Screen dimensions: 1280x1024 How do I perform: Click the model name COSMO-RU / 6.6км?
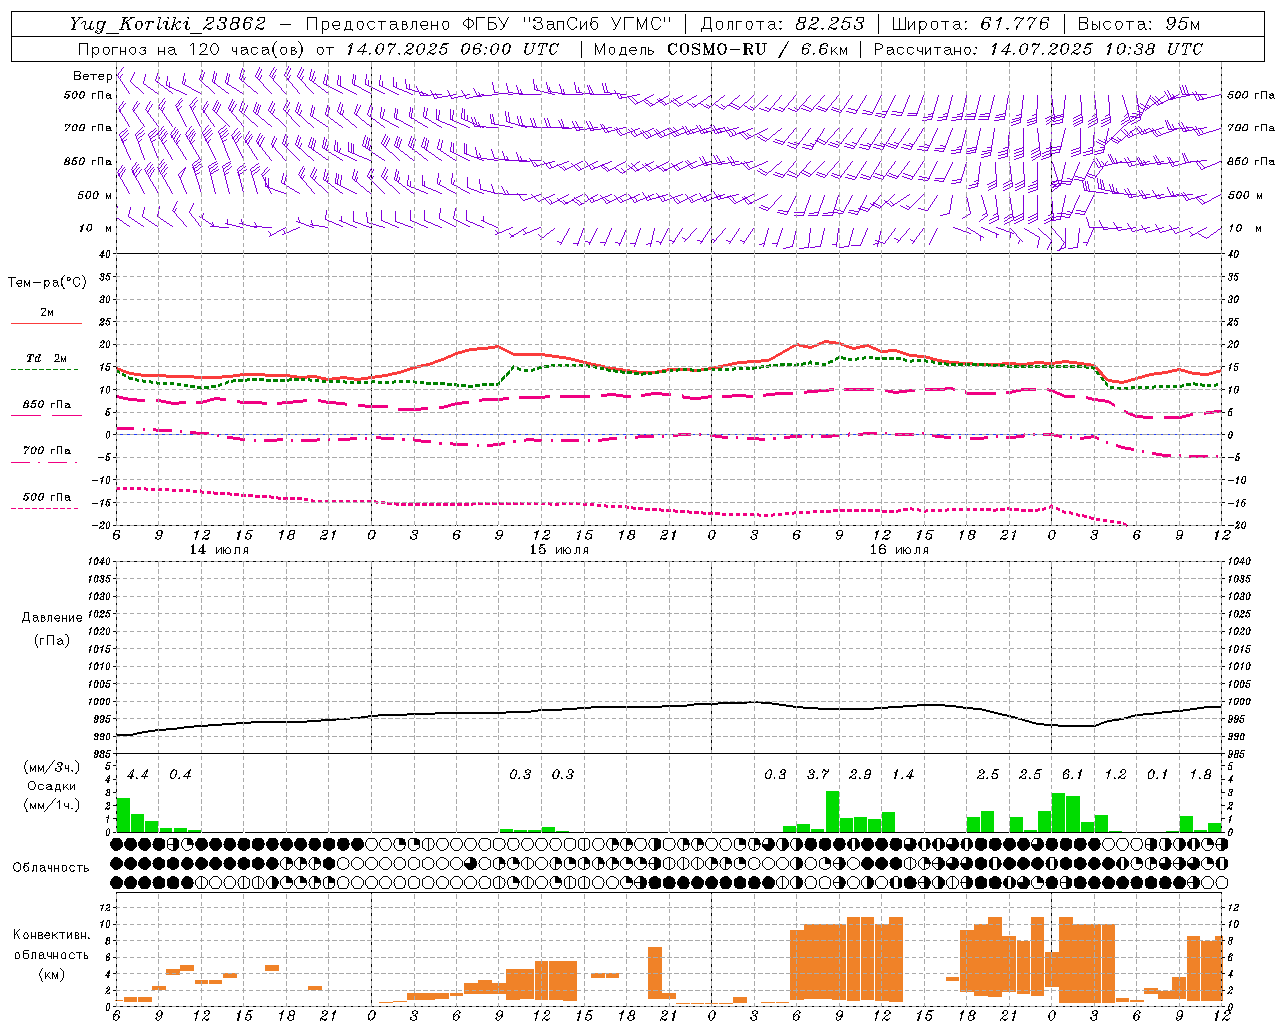758,49
